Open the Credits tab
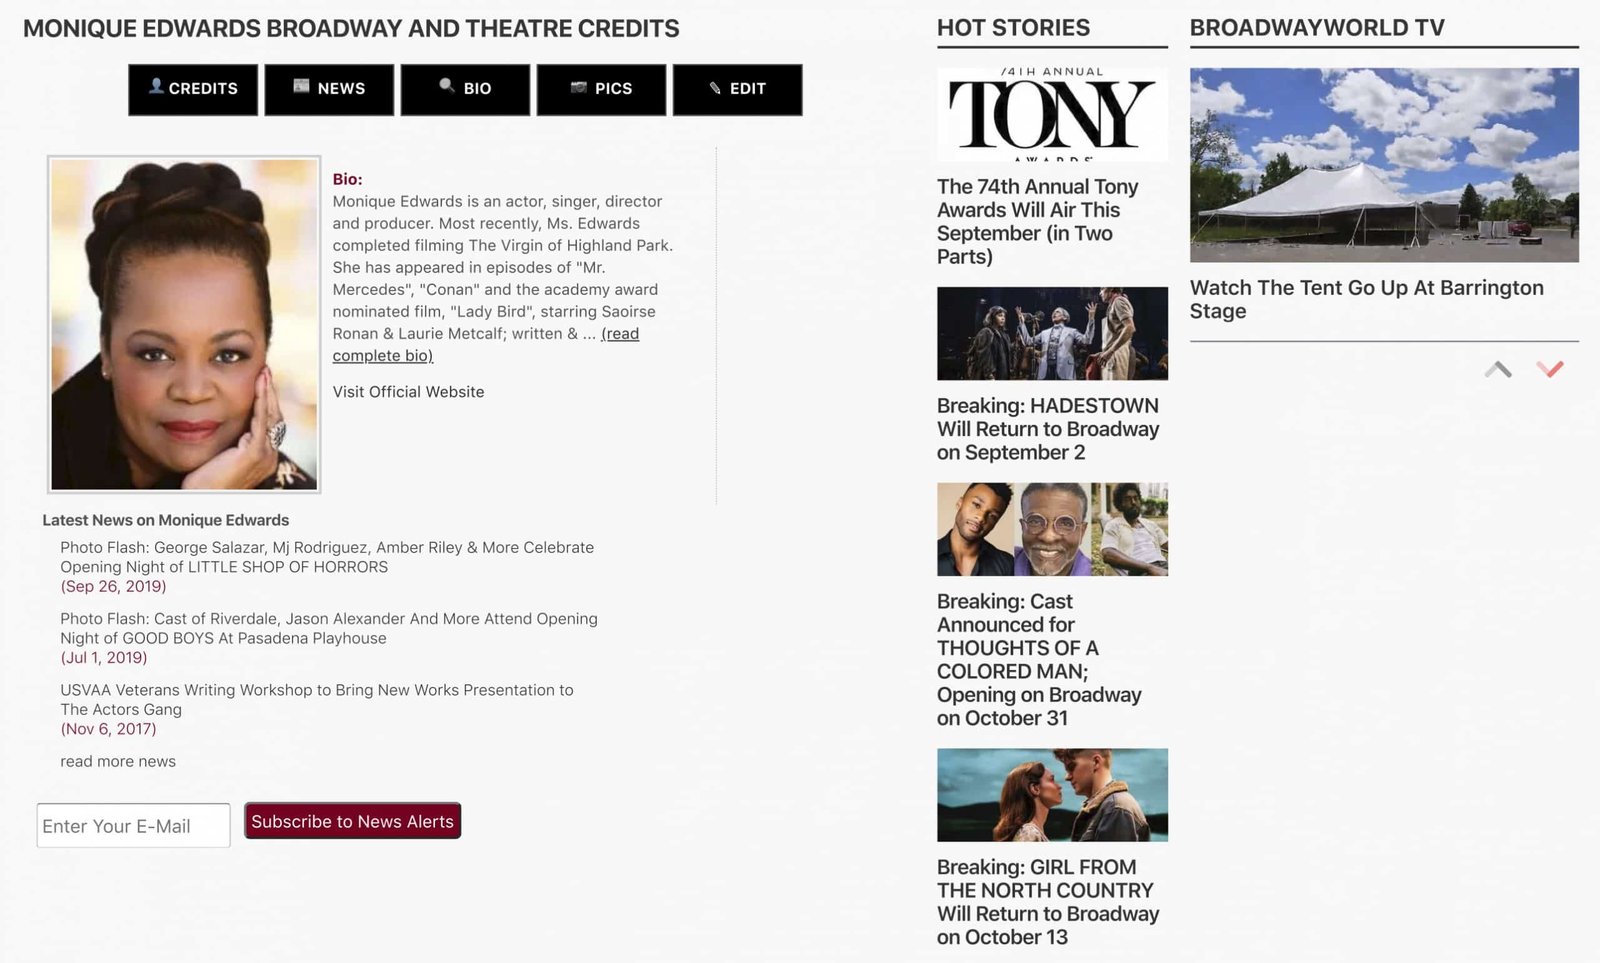This screenshot has width=1600, height=963. tap(193, 89)
